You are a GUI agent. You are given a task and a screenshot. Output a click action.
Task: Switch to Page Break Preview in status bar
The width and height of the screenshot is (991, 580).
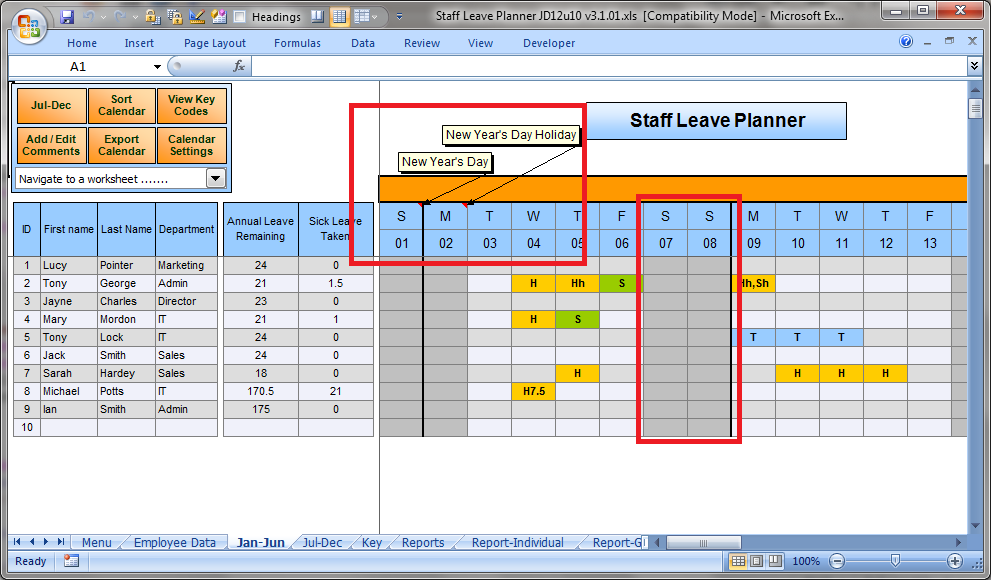(776, 561)
